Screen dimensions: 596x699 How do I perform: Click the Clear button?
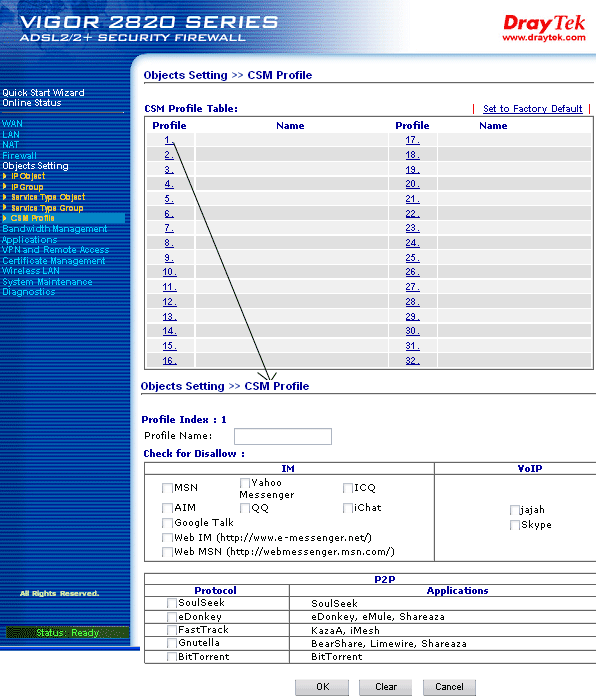386,687
